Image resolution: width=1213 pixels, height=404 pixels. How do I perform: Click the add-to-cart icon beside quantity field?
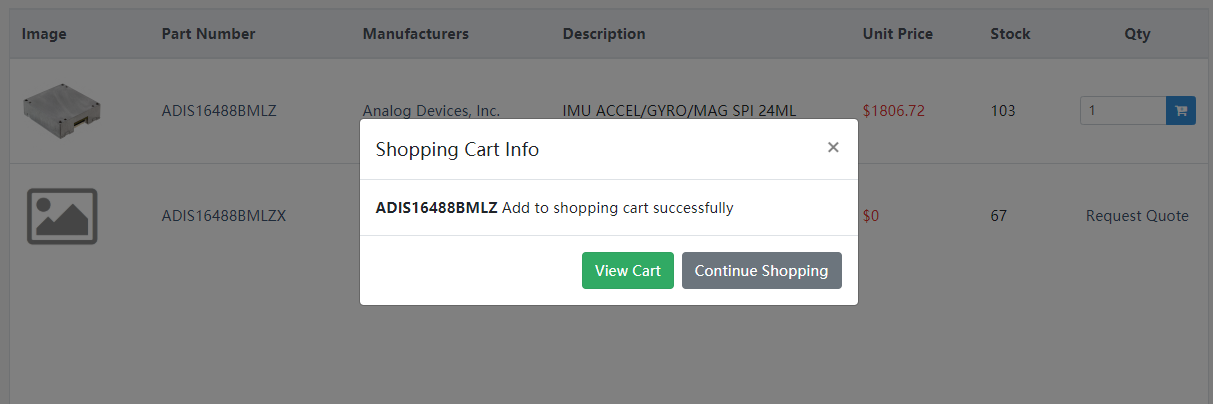[x=1181, y=111]
